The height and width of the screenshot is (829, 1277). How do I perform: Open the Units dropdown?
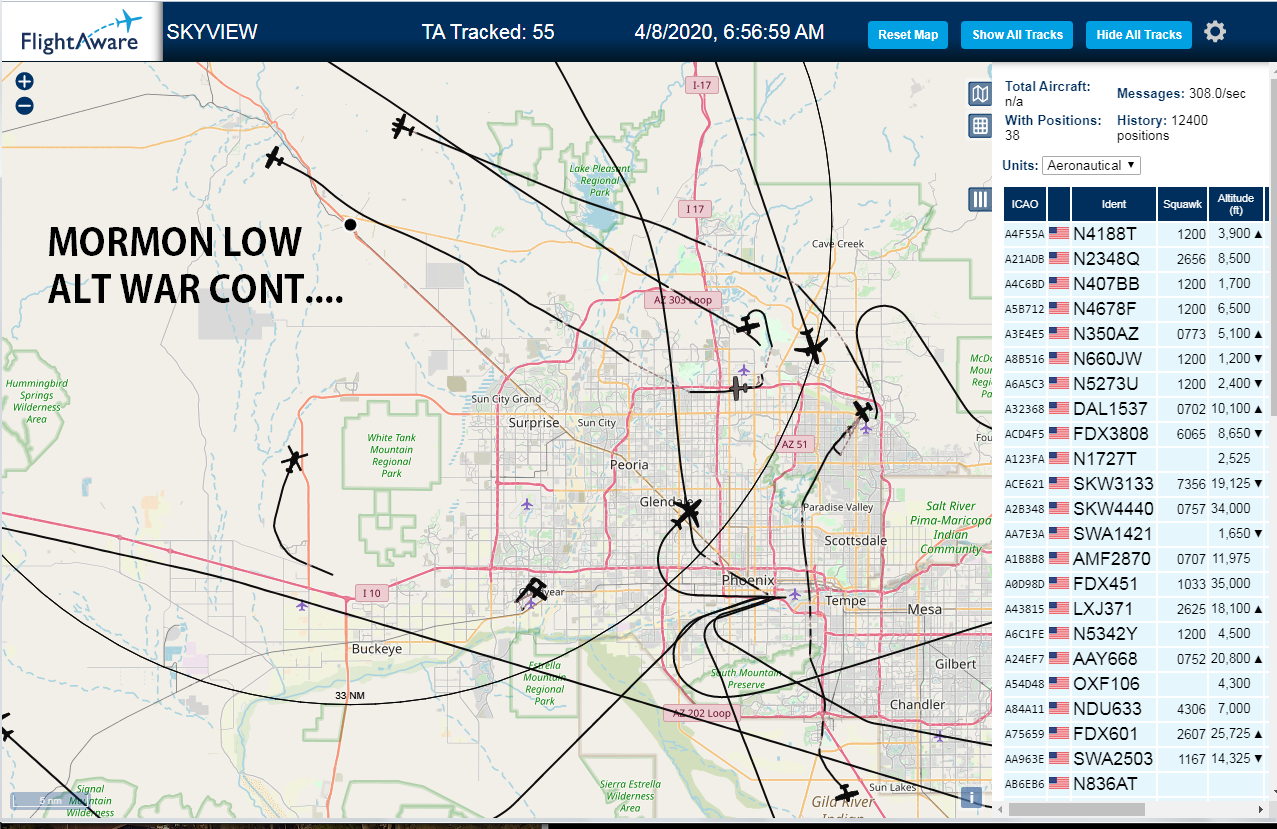(1091, 165)
